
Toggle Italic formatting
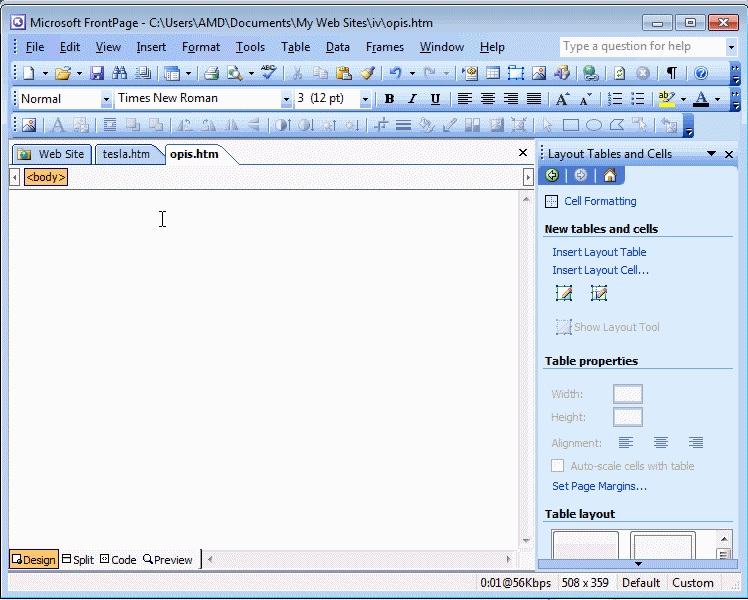pos(412,99)
